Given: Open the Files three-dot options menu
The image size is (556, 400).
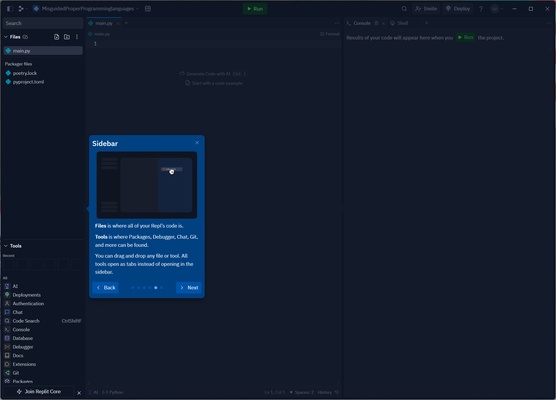Looking at the screenshot, I should [x=77, y=37].
